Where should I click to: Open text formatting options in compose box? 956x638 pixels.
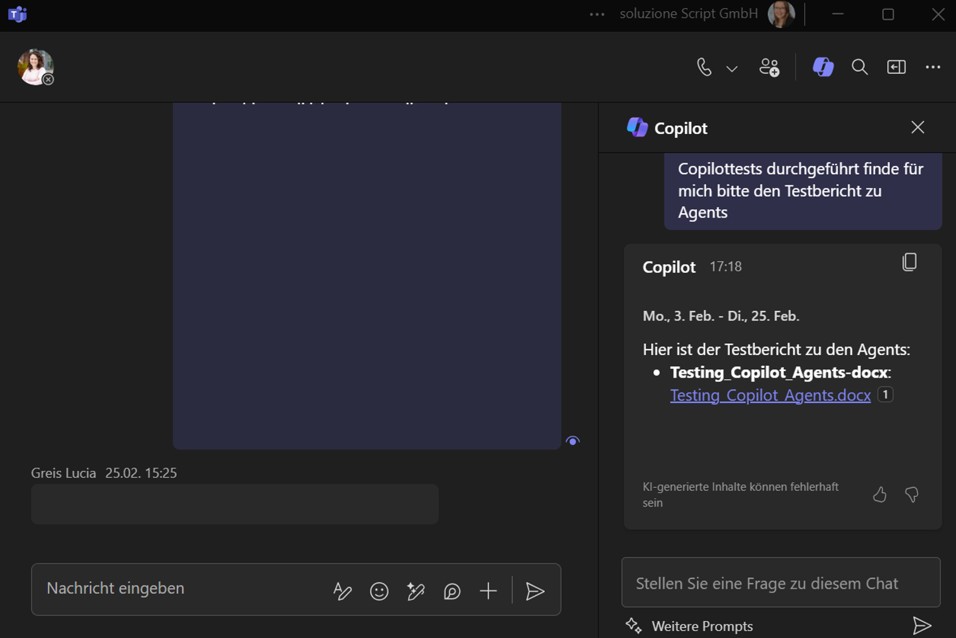pyautogui.click(x=342, y=591)
